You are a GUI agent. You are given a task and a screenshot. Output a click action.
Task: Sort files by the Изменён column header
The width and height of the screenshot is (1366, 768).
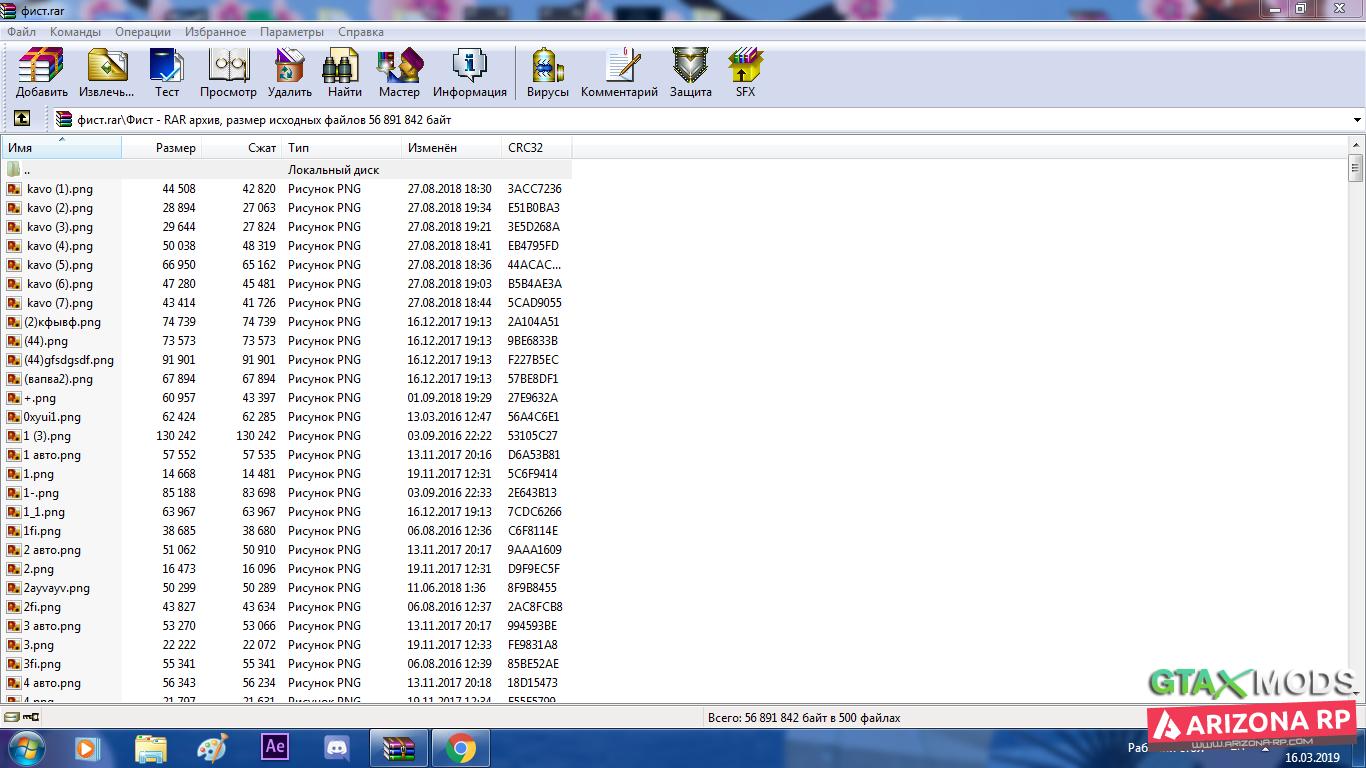[432, 148]
